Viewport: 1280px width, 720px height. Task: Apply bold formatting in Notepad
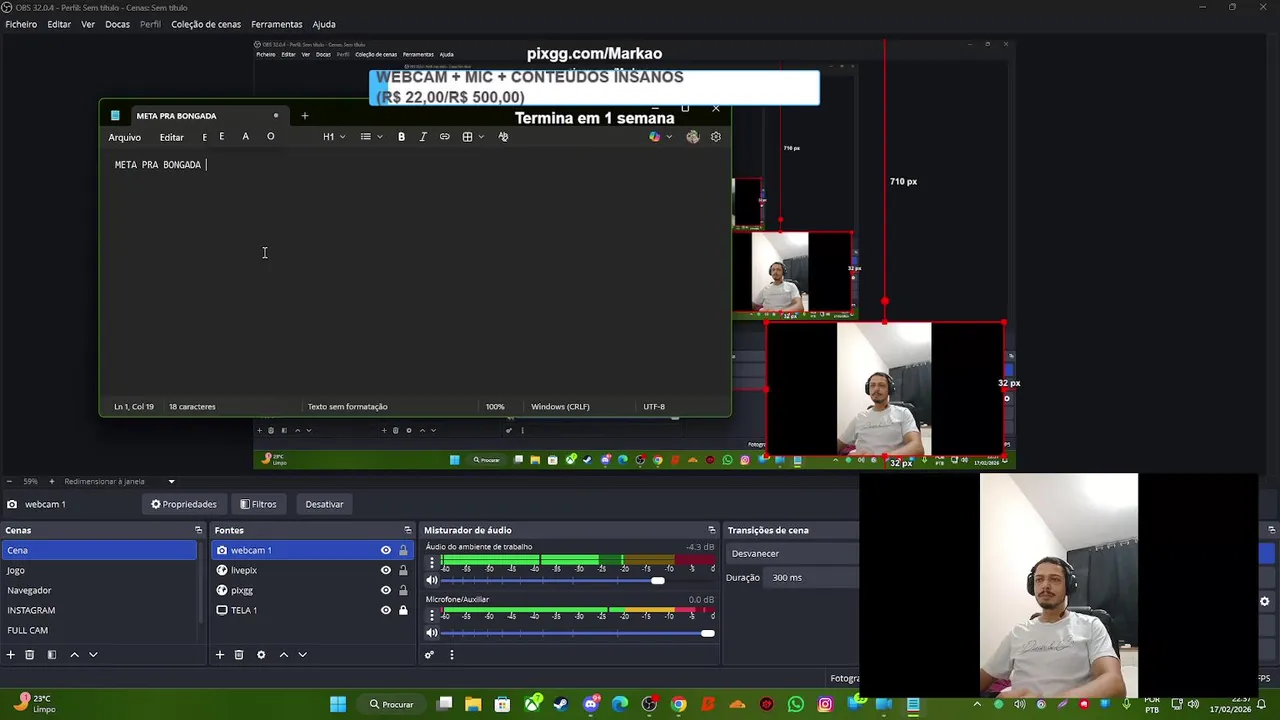tap(401, 137)
